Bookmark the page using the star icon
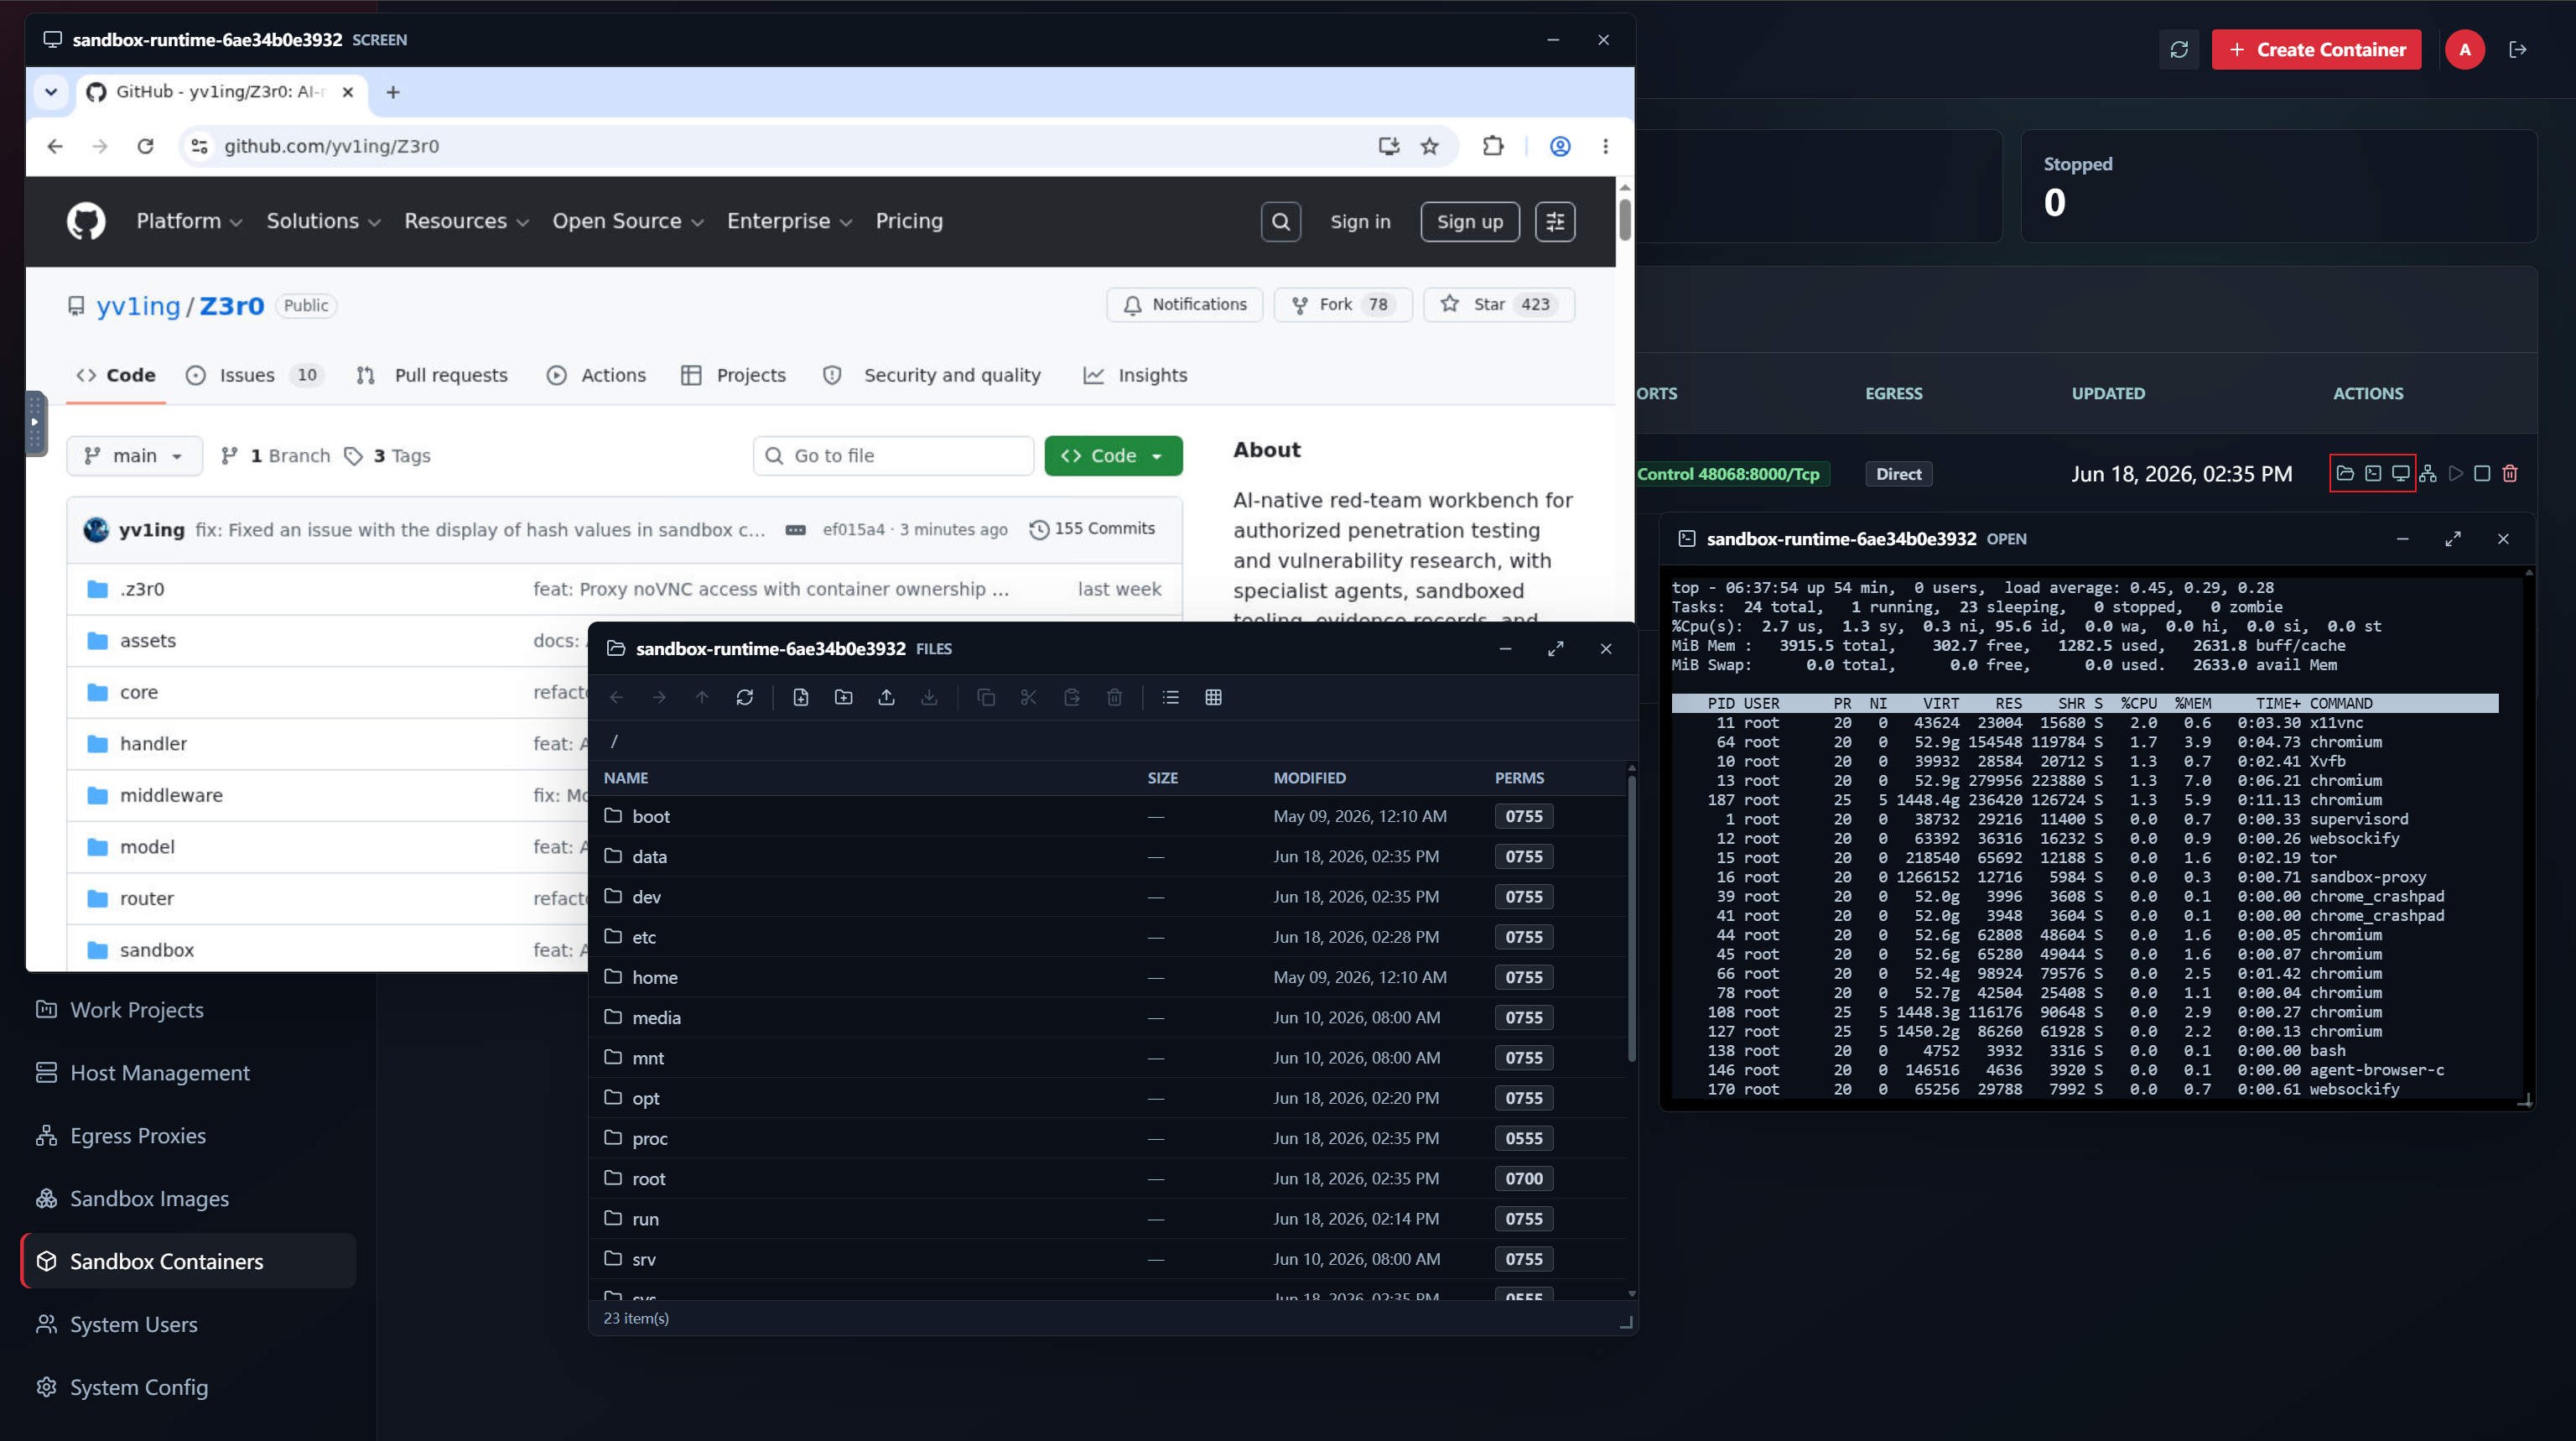Screen dimensions: 2576x1441 (1430, 147)
